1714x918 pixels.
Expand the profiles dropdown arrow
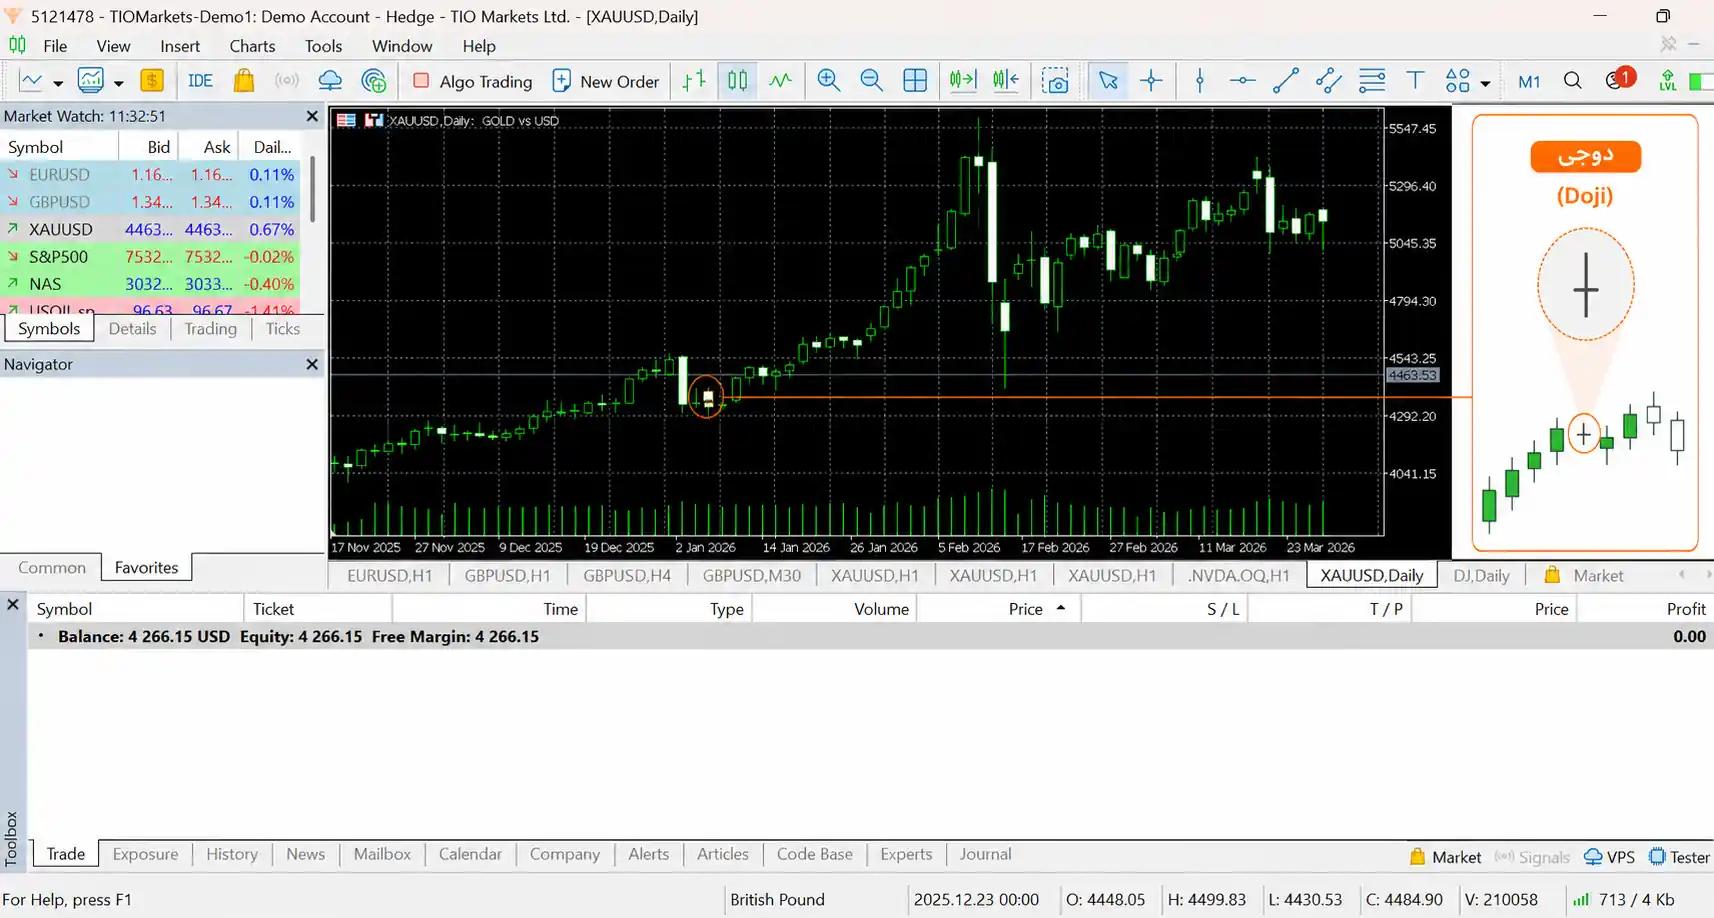pyautogui.click(x=118, y=83)
